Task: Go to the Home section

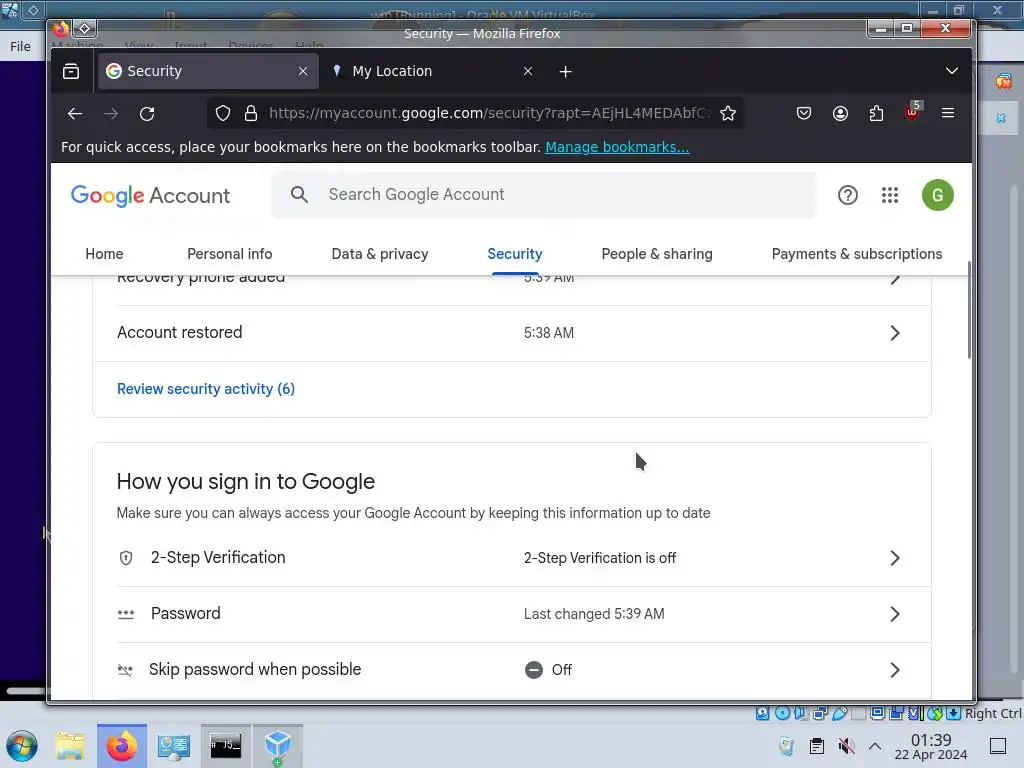Action: pos(104,254)
